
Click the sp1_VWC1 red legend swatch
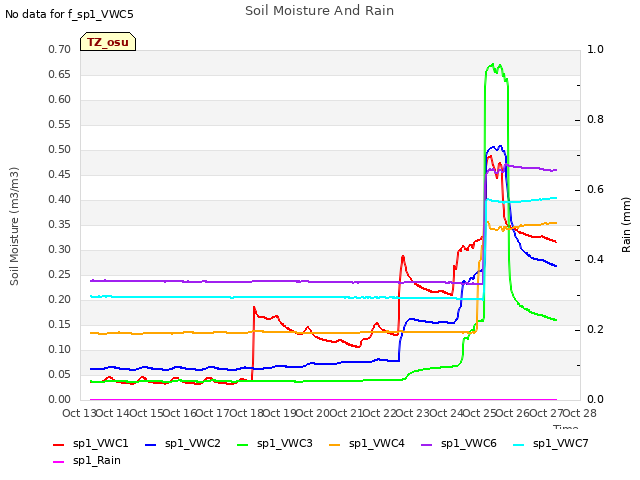(59, 444)
